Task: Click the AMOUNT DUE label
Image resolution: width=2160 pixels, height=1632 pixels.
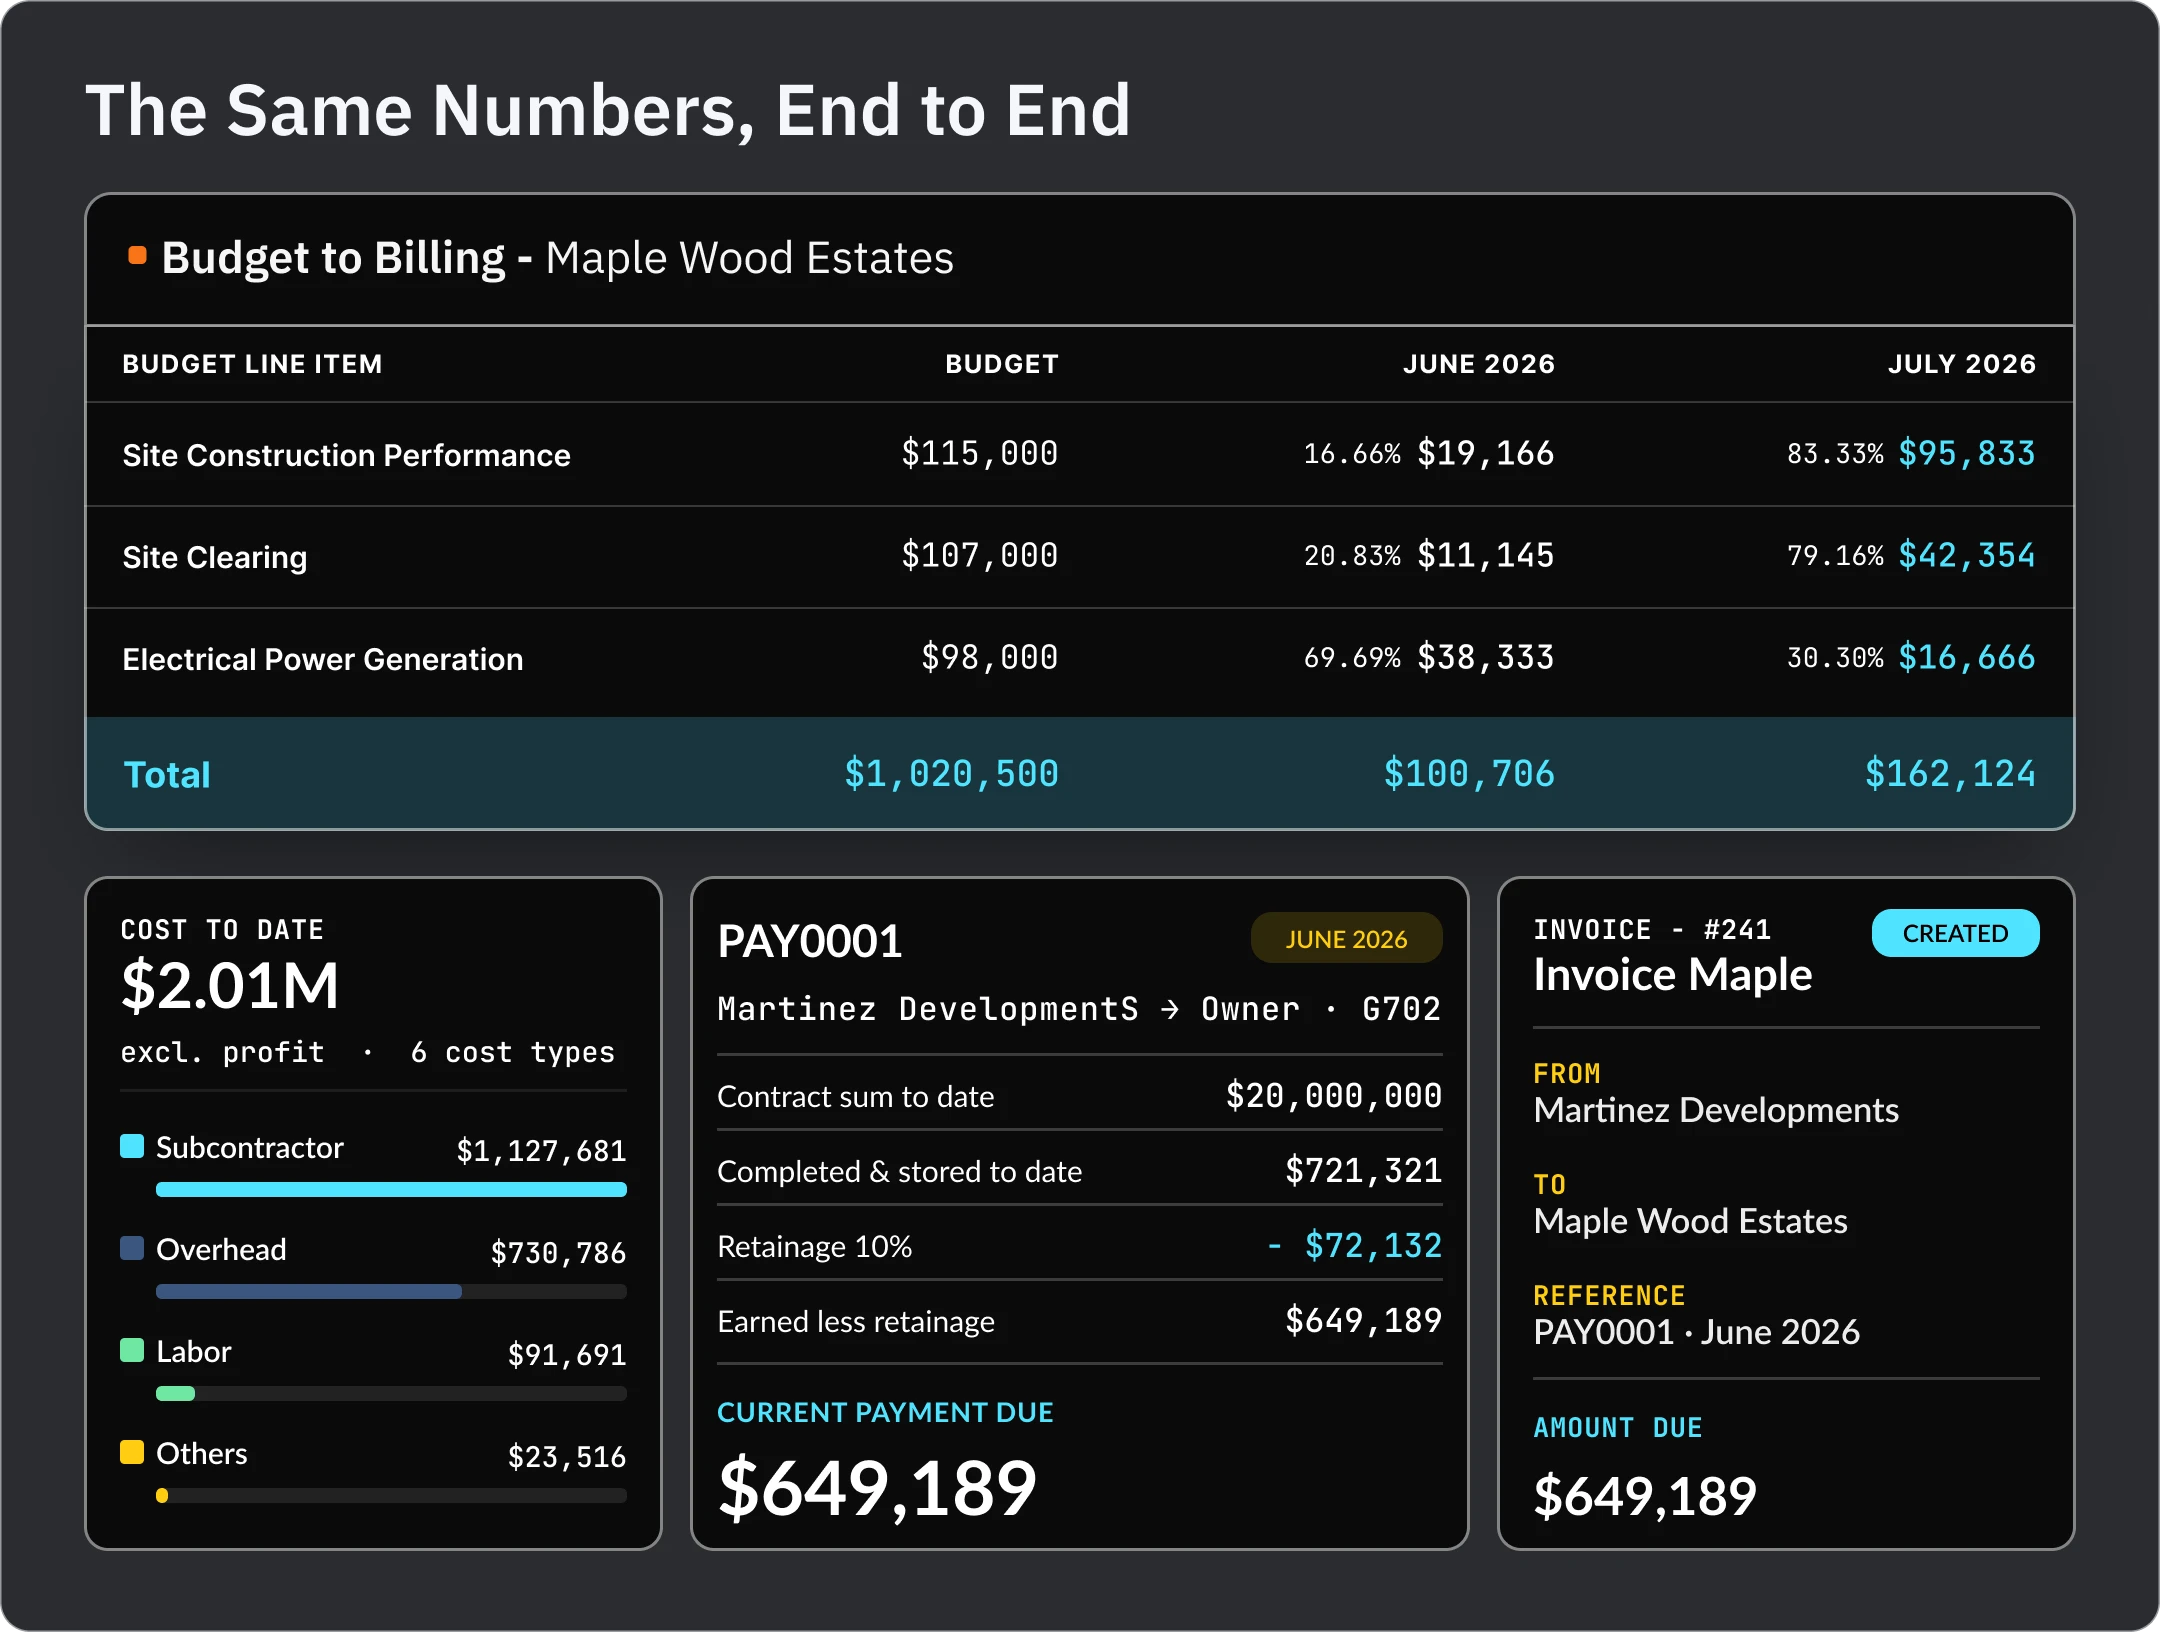Action: (1618, 1428)
